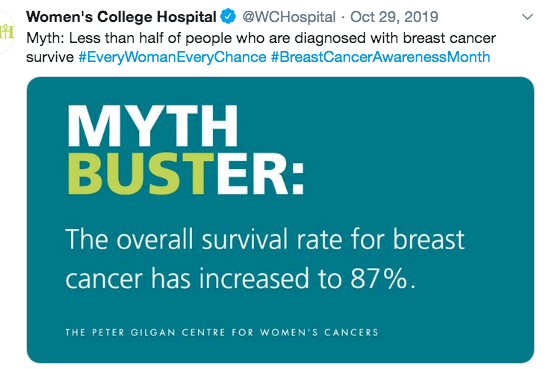546x369 pixels.
Task: Open the #EveryWomanEveryChance hashtag
Action: (172, 57)
